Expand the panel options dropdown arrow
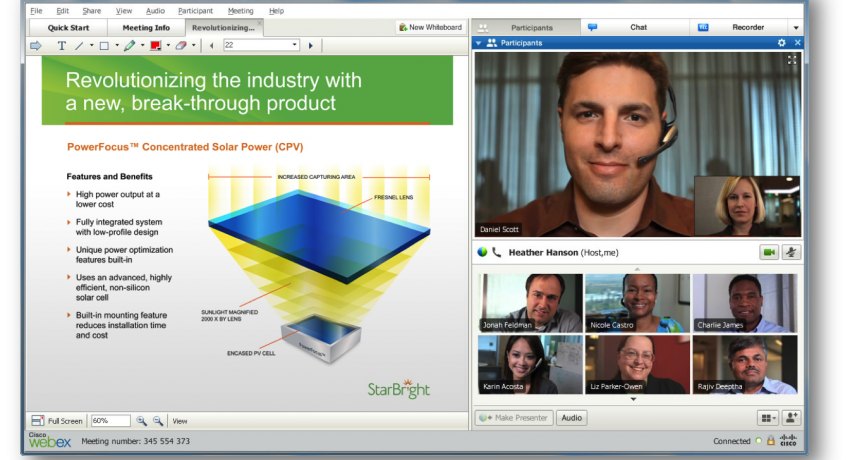The image size is (850, 460). pyautogui.click(x=796, y=27)
